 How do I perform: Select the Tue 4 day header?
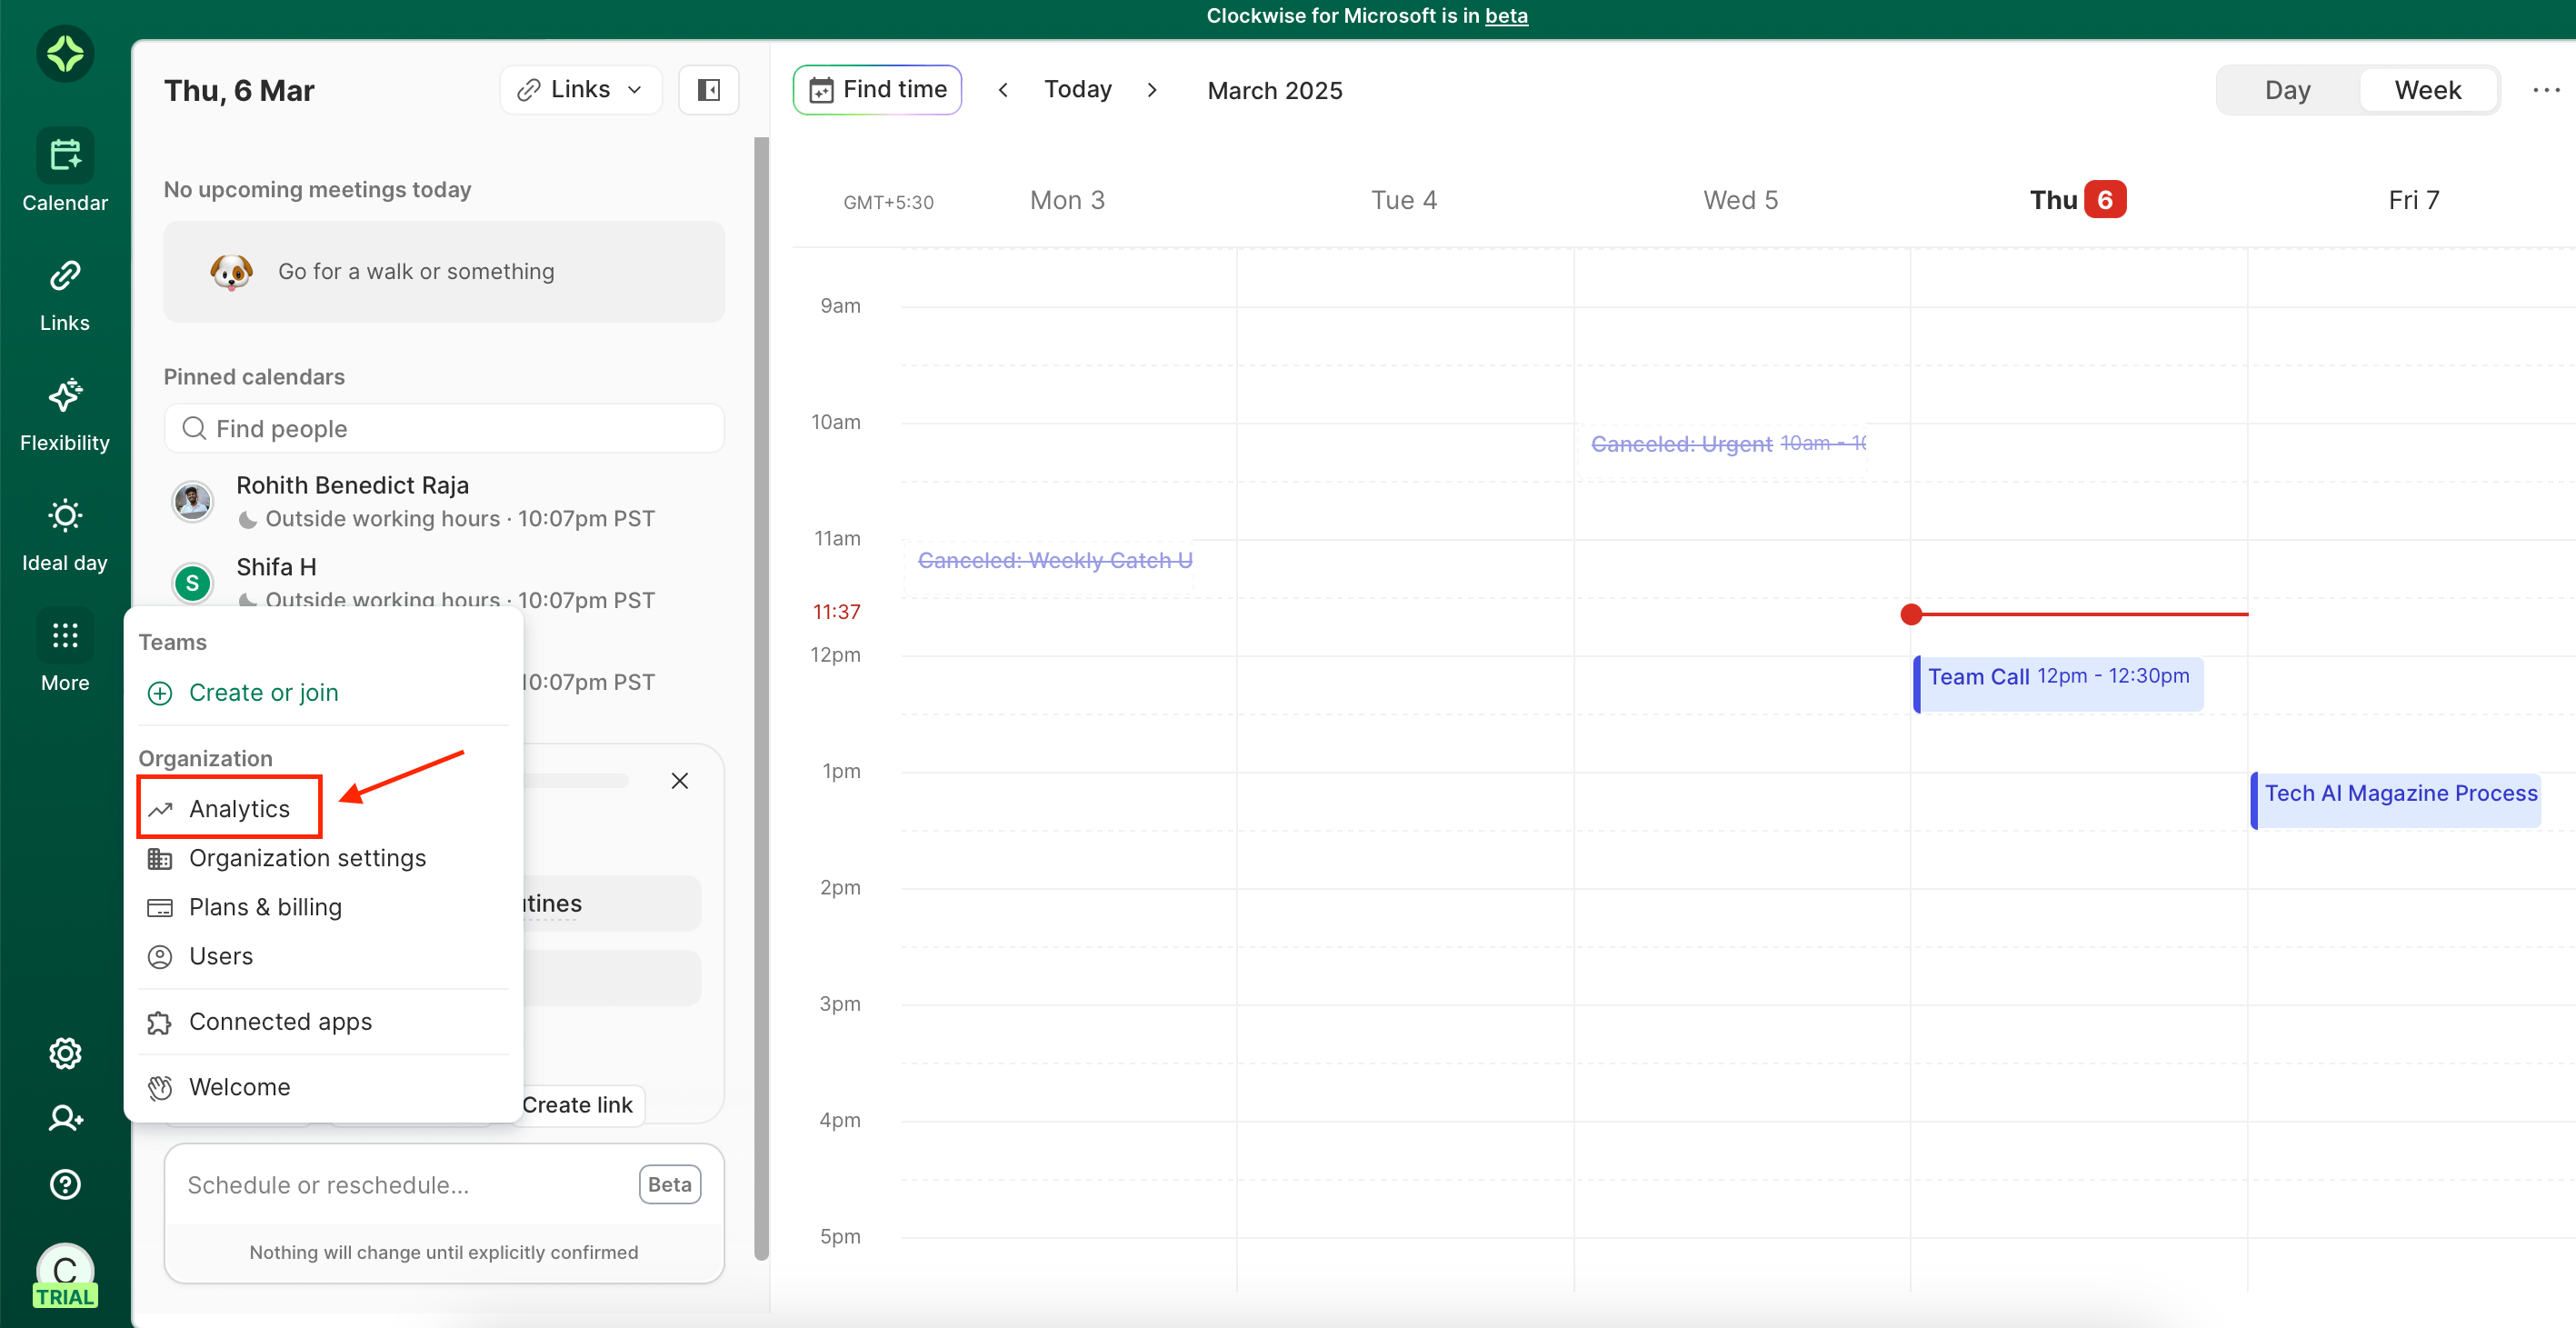point(1404,200)
